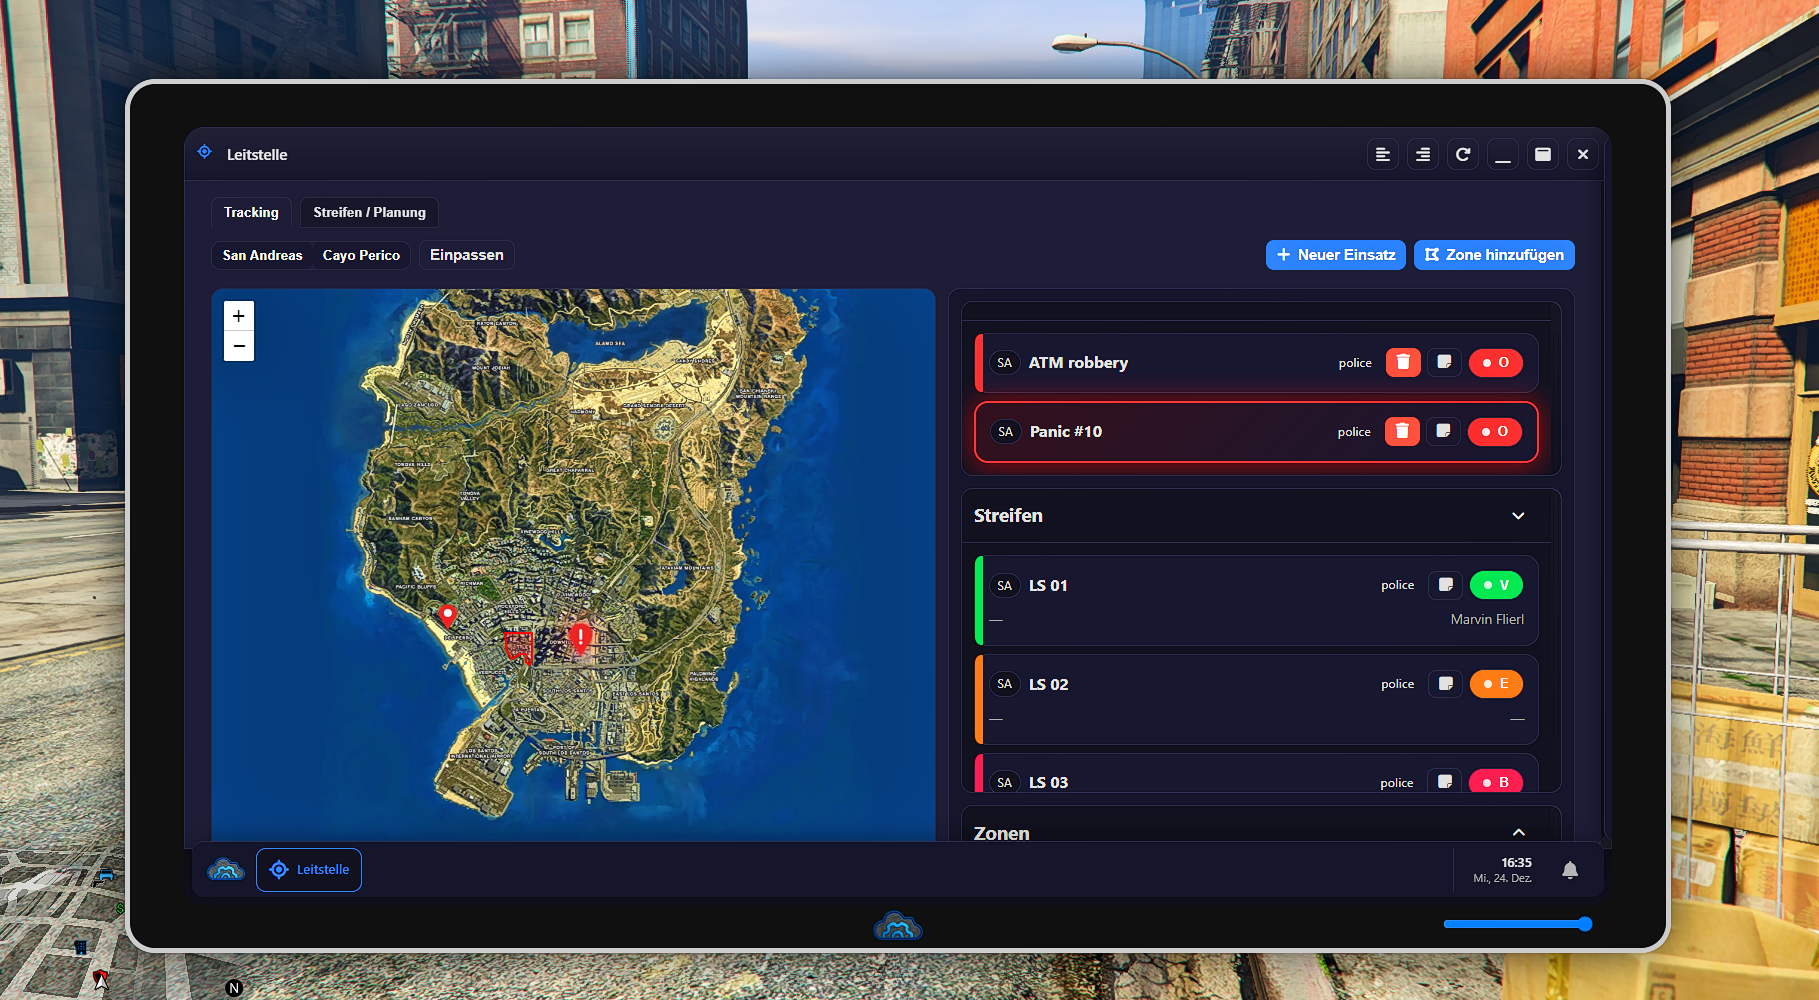Toggle red O status on Panic #10

click(1495, 432)
